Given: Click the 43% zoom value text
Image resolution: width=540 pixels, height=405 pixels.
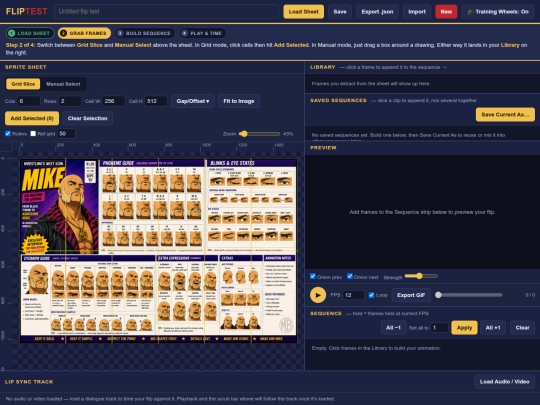Looking at the screenshot, I should [288, 134].
